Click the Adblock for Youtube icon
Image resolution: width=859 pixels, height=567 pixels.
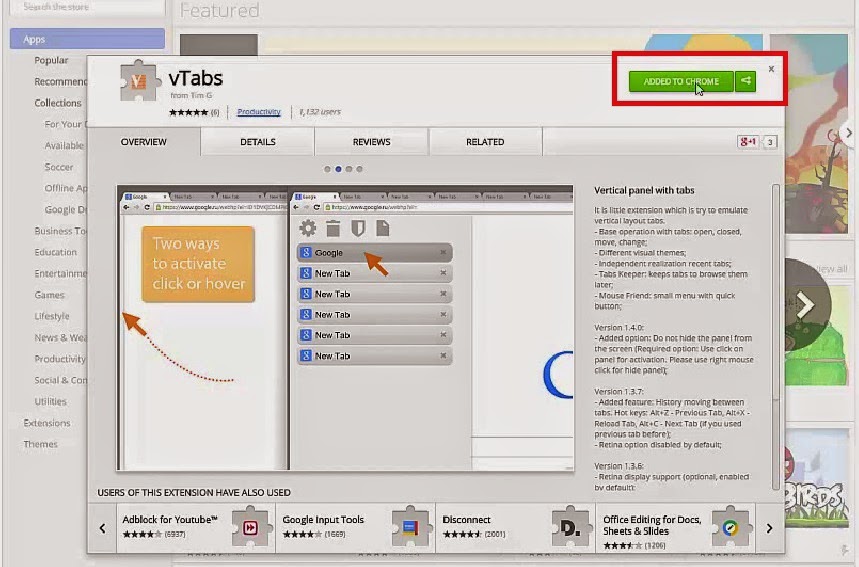click(x=250, y=527)
